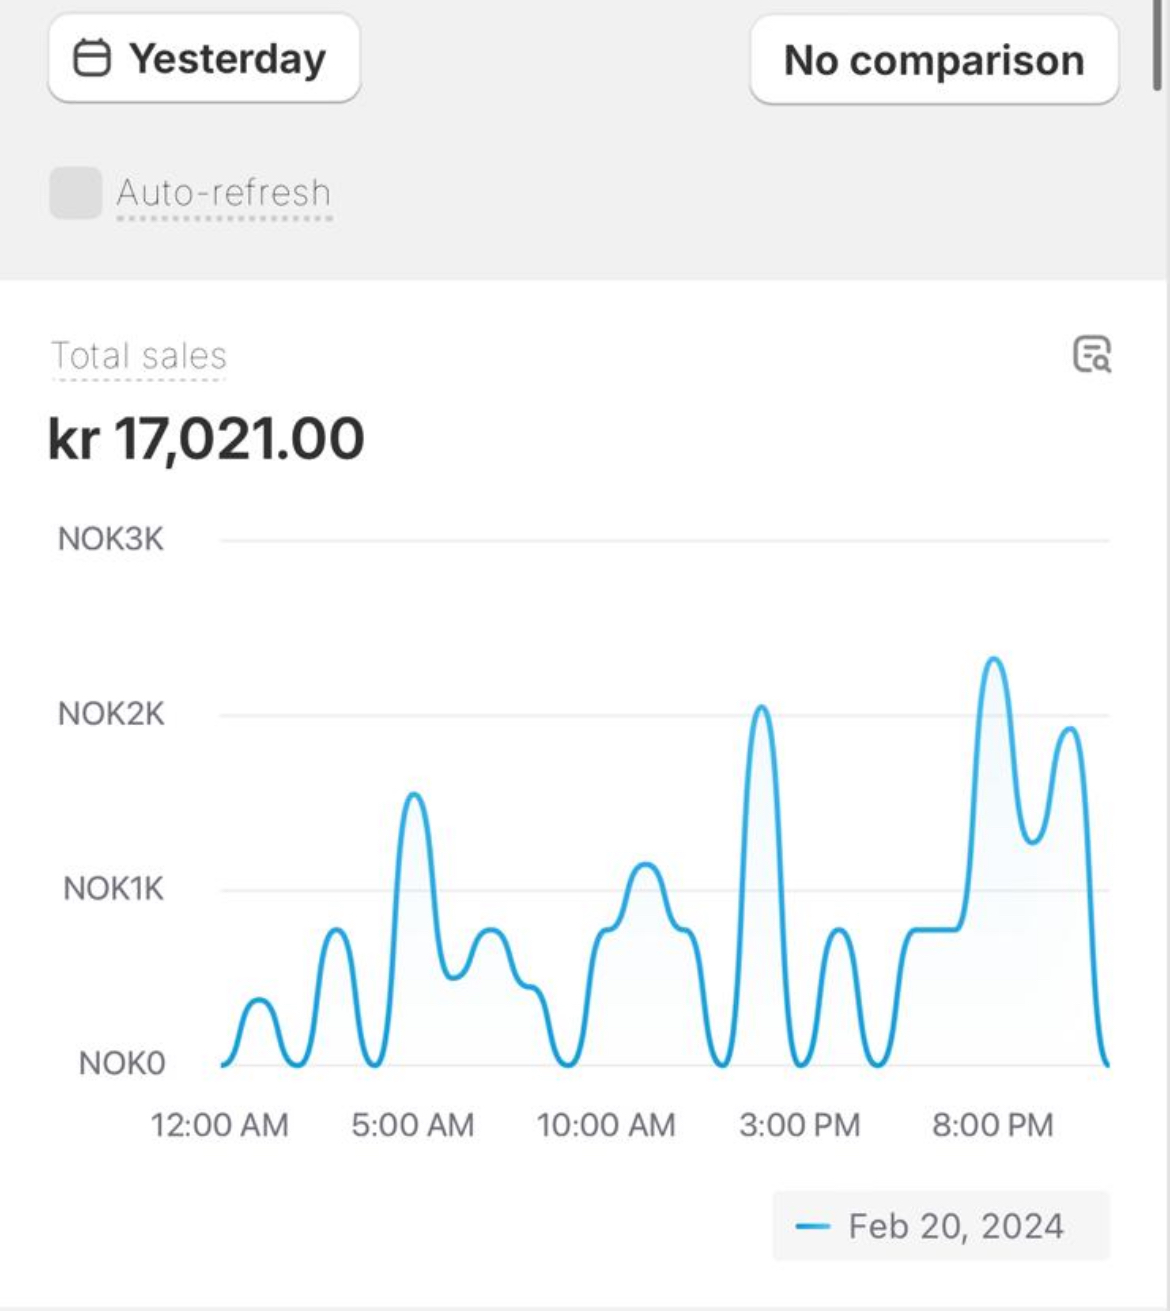
Task: Click the 8:00 PM axis label
Action: point(993,1125)
